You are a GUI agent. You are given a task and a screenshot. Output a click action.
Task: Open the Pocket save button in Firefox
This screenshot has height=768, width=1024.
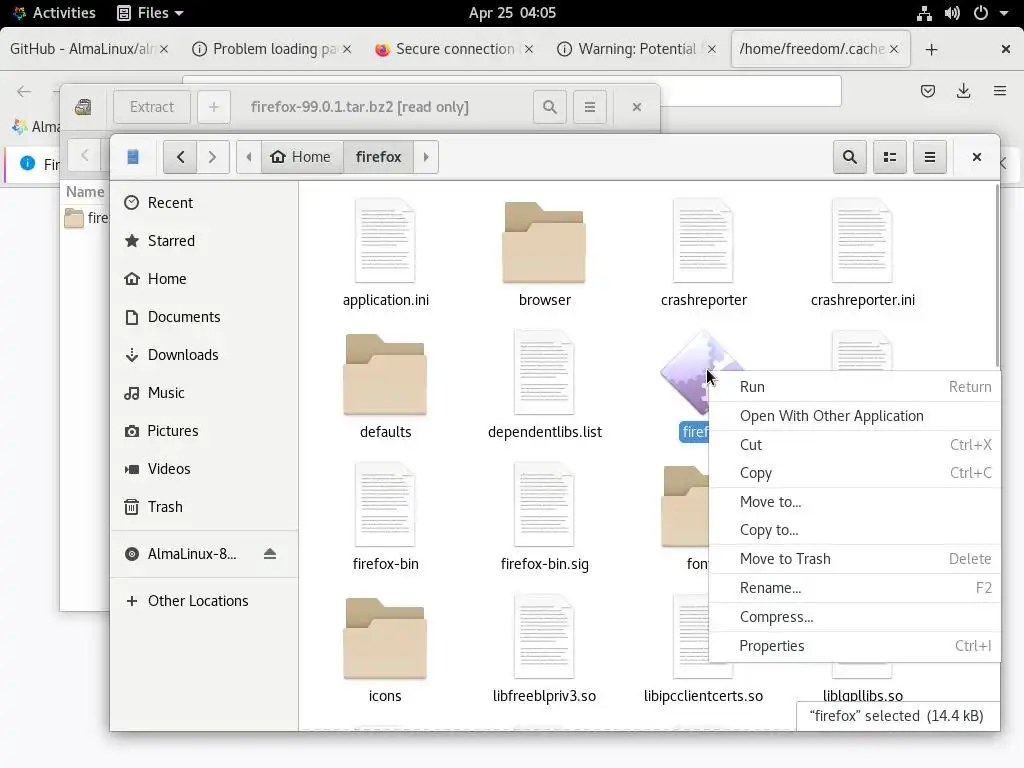(927, 91)
